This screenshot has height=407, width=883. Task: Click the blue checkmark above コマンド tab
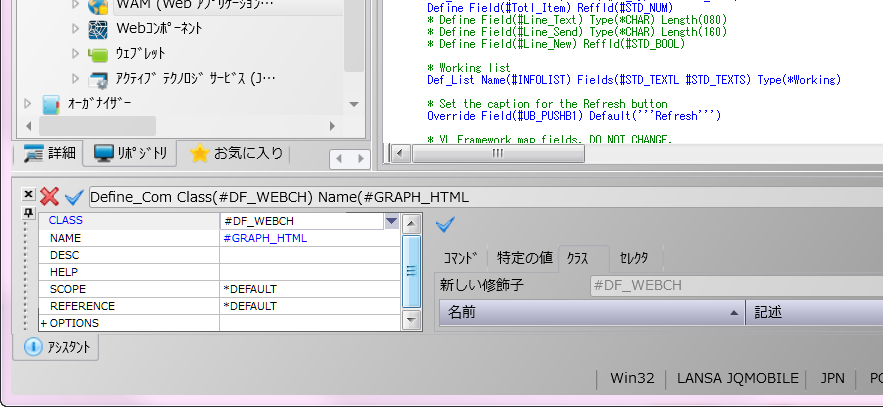(x=445, y=225)
